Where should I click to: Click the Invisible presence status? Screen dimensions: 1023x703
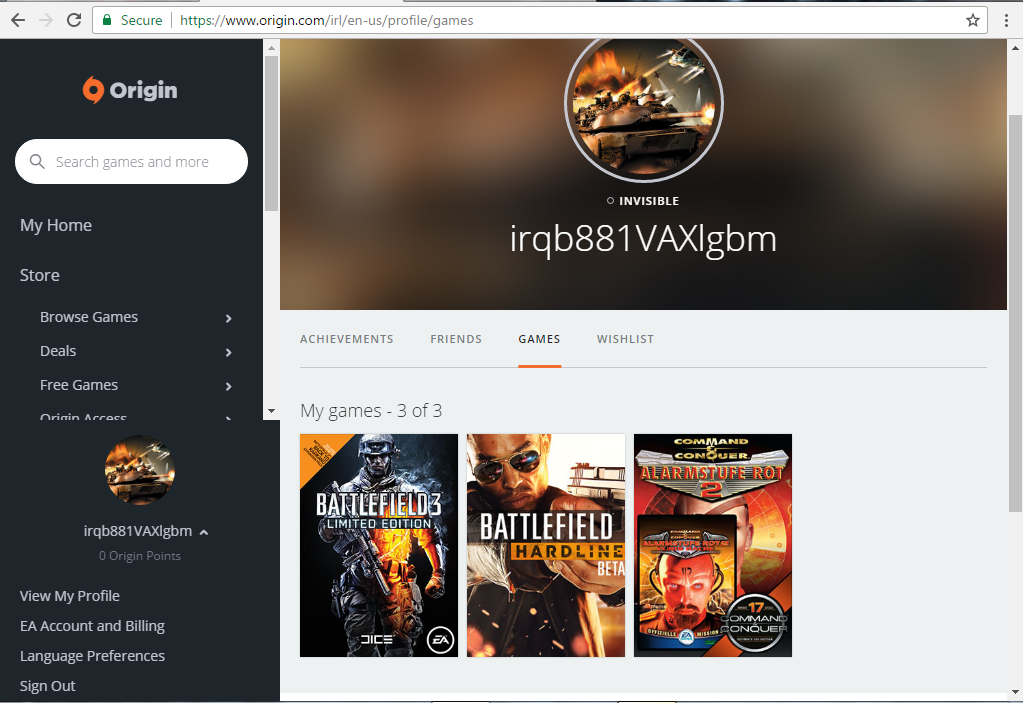click(x=643, y=201)
